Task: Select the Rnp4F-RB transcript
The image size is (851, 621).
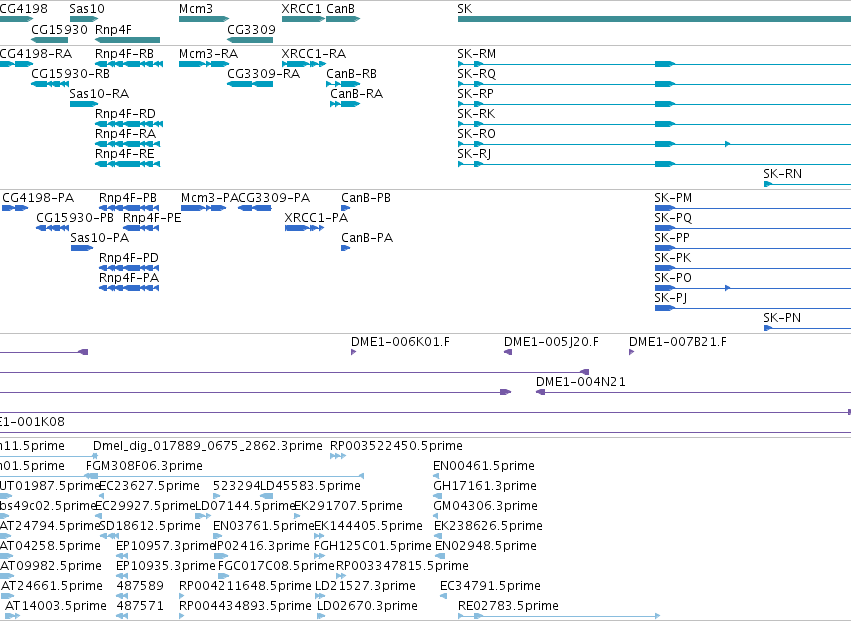Action: (x=124, y=54)
